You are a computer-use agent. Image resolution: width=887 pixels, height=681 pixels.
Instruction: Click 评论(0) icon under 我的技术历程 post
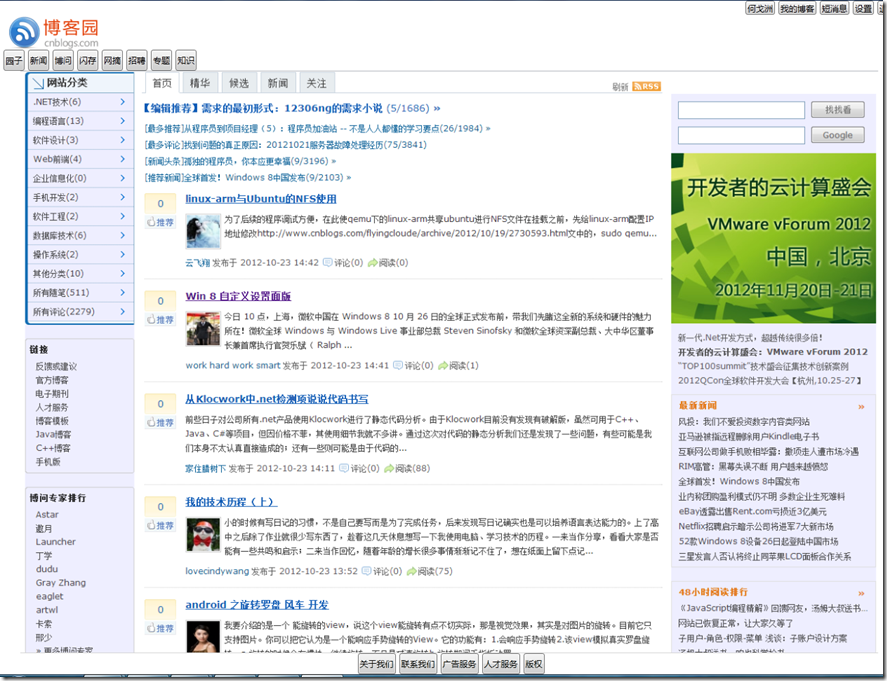(x=366, y=571)
